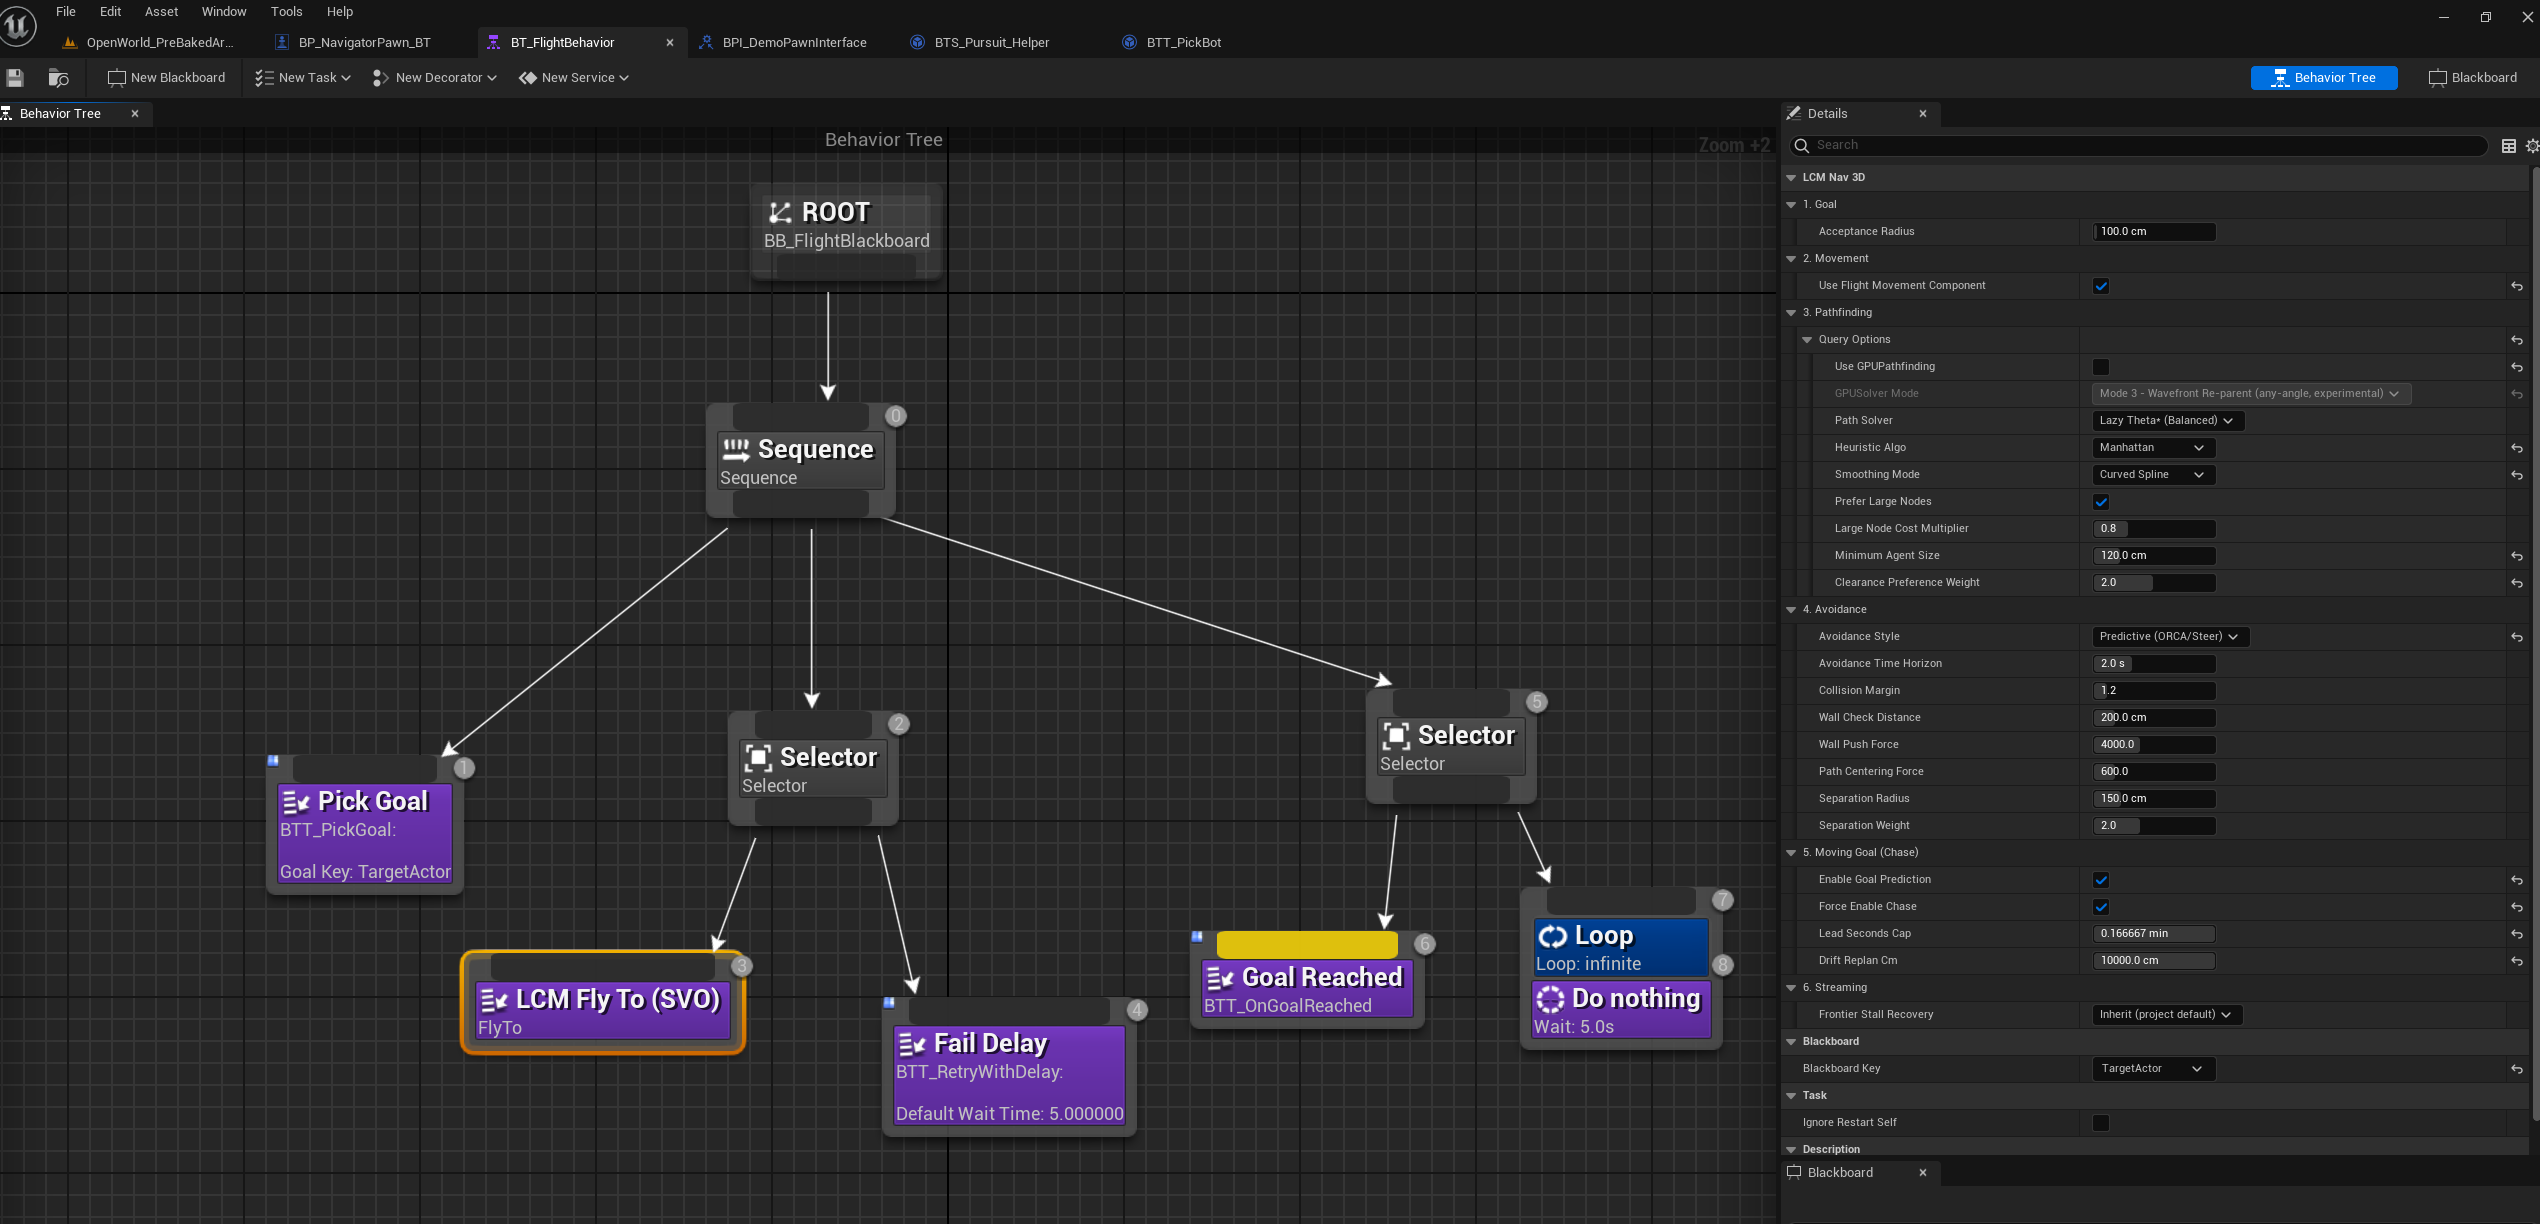Click the Save asset icon
The height and width of the screenshot is (1224, 2540).
pos(15,78)
